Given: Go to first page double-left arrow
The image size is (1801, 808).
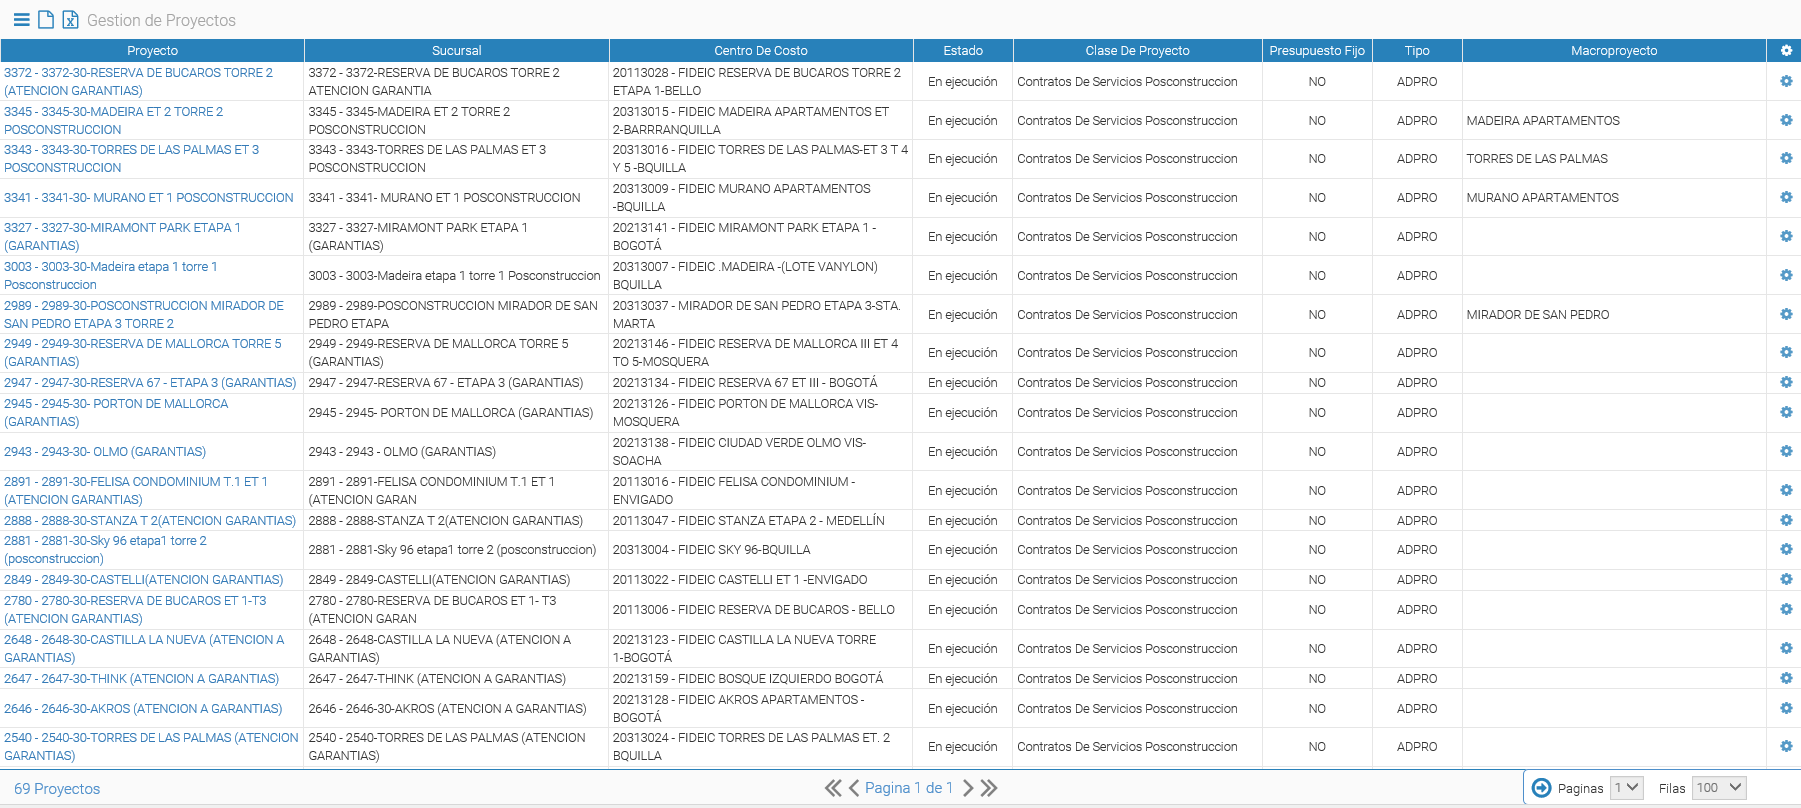Looking at the screenshot, I should (833, 788).
